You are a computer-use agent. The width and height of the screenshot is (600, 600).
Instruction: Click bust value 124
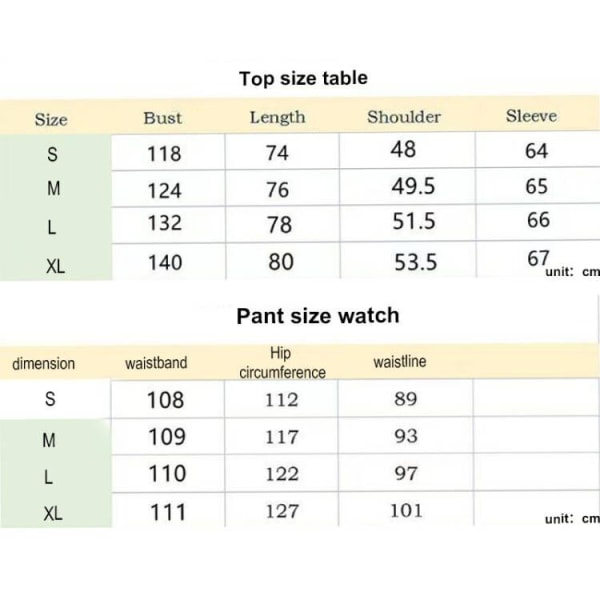pyautogui.click(x=165, y=191)
